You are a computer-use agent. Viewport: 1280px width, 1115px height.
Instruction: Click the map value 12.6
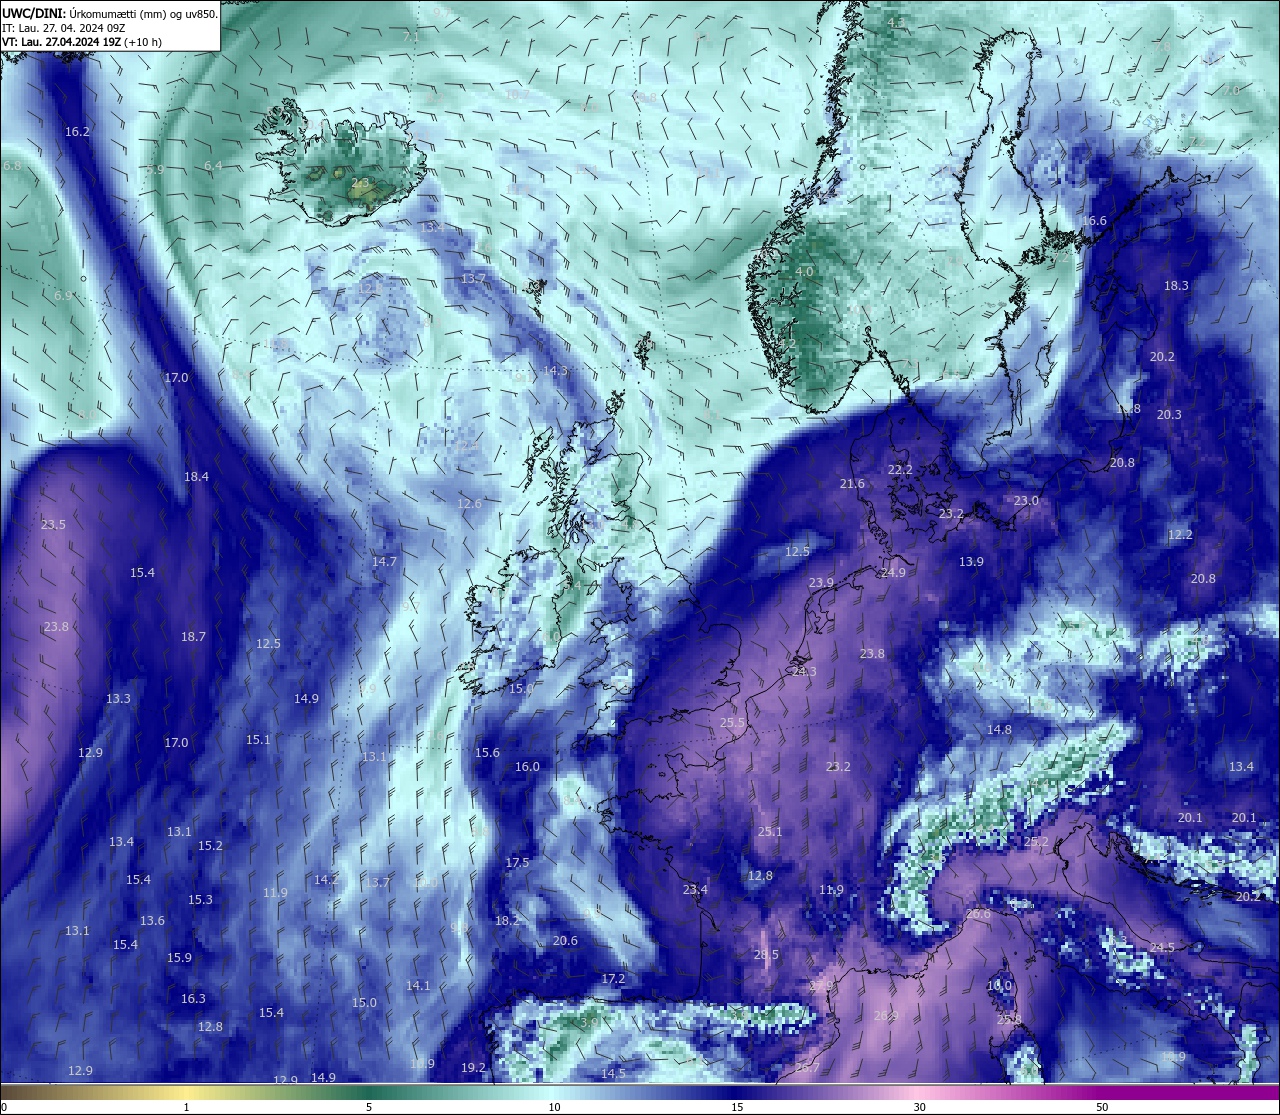[469, 504]
